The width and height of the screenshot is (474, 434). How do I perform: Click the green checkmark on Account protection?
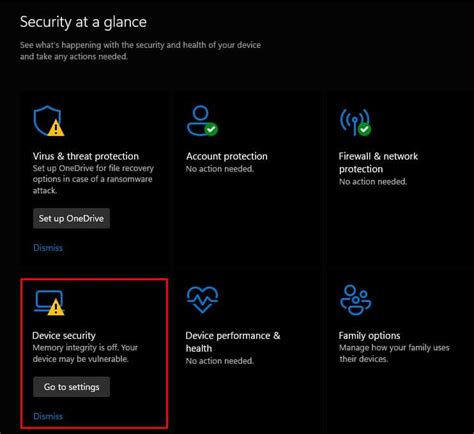tap(211, 129)
